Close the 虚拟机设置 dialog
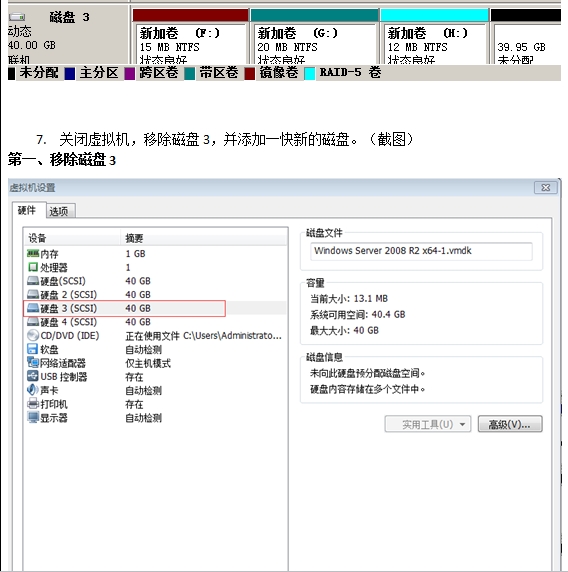 [x=545, y=188]
